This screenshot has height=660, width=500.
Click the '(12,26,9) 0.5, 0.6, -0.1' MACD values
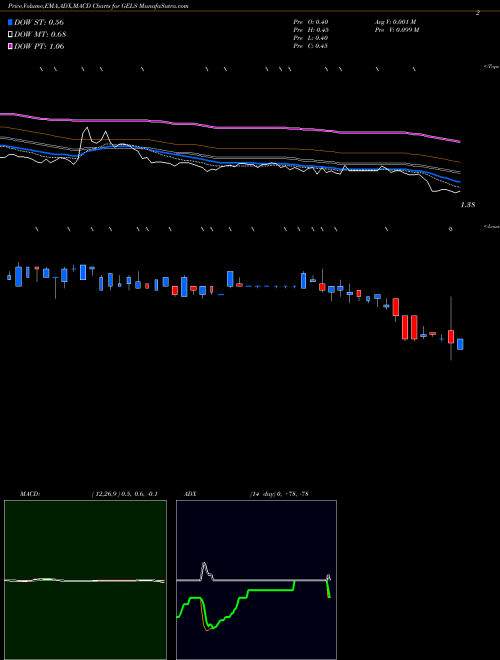124,494
